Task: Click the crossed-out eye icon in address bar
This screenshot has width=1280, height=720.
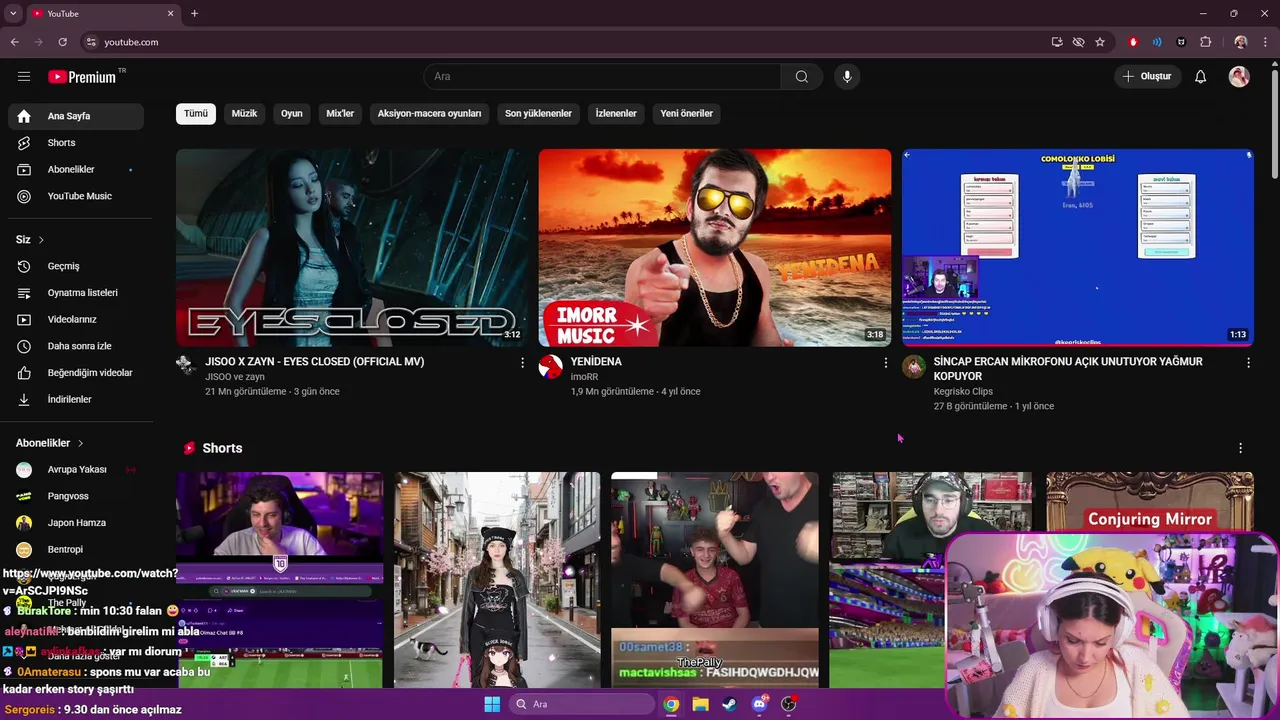Action: (x=1078, y=42)
